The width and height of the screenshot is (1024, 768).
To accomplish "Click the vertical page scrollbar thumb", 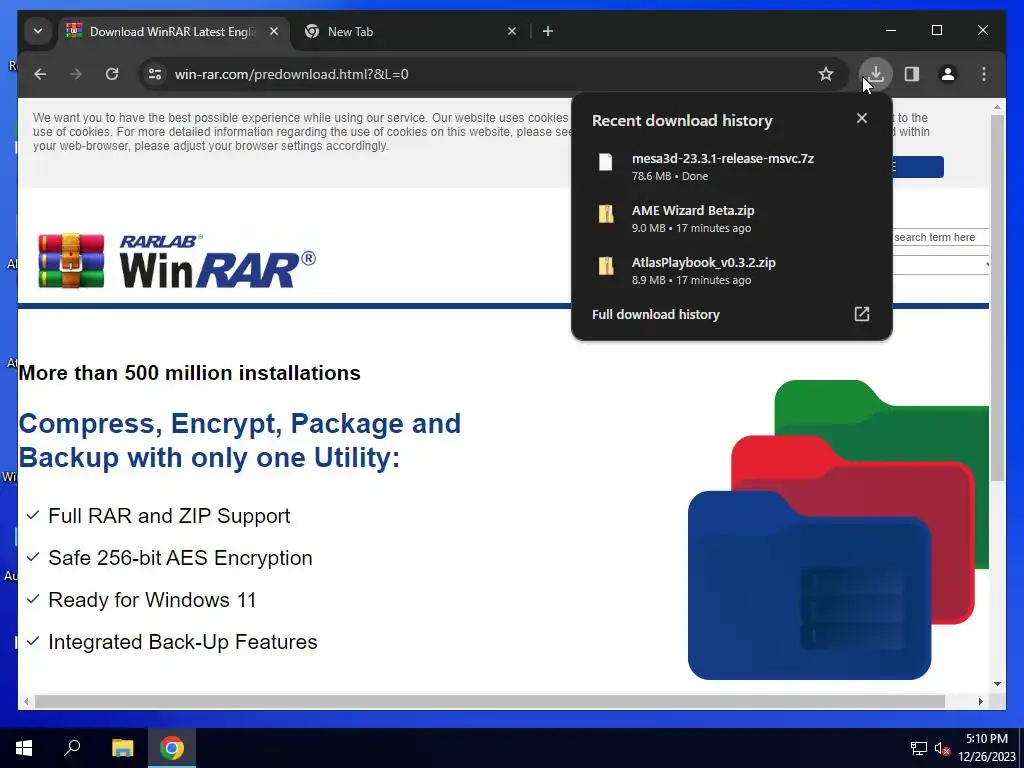I will click(997, 298).
